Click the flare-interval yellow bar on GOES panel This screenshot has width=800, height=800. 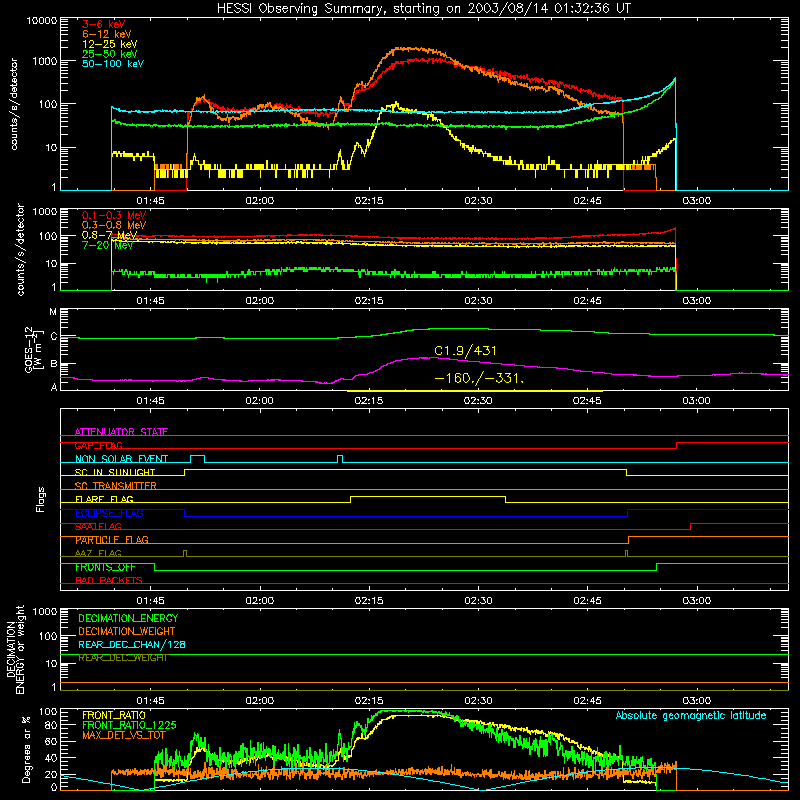coord(474,391)
